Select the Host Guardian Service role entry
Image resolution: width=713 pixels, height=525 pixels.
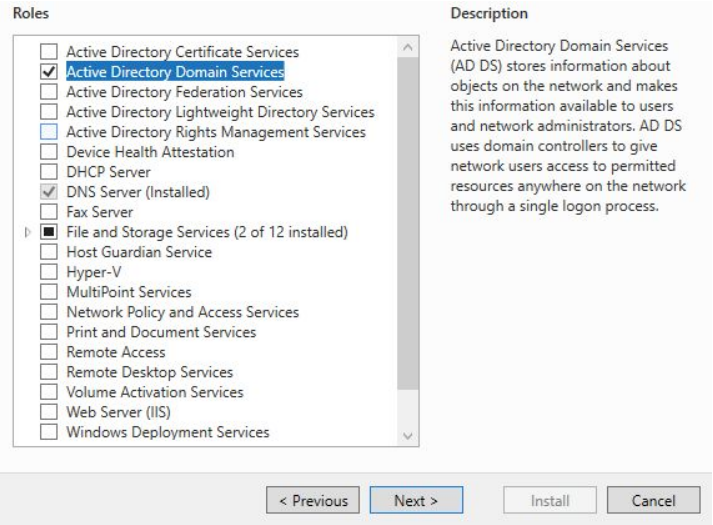[139, 252]
